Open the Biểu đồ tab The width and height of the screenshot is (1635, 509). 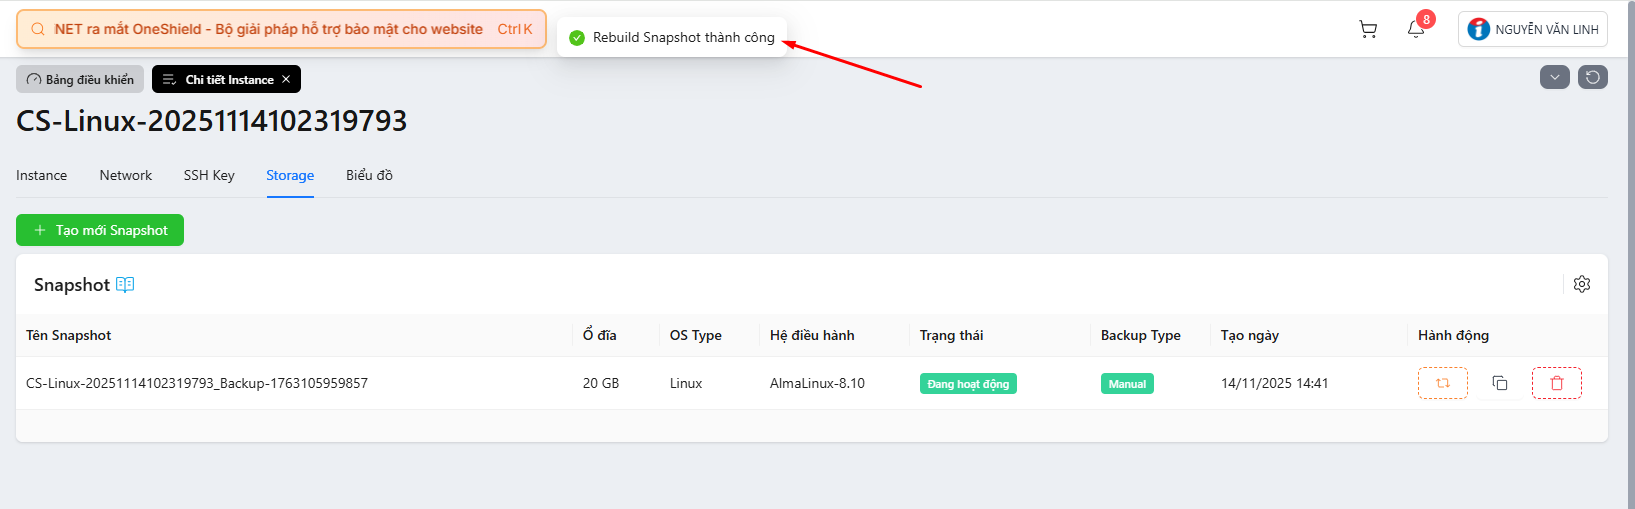coord(369,175)
